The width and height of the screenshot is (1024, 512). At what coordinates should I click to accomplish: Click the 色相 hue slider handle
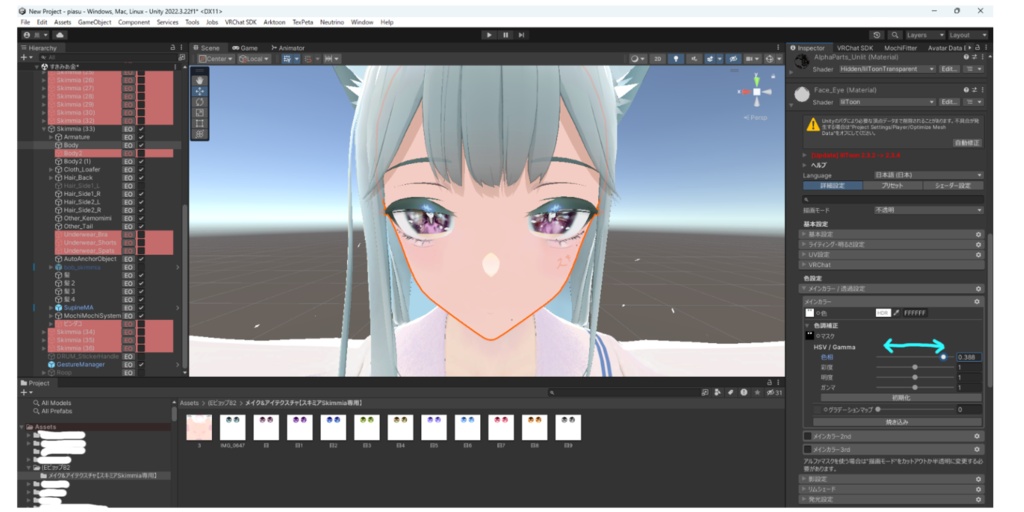pos(943,357)
